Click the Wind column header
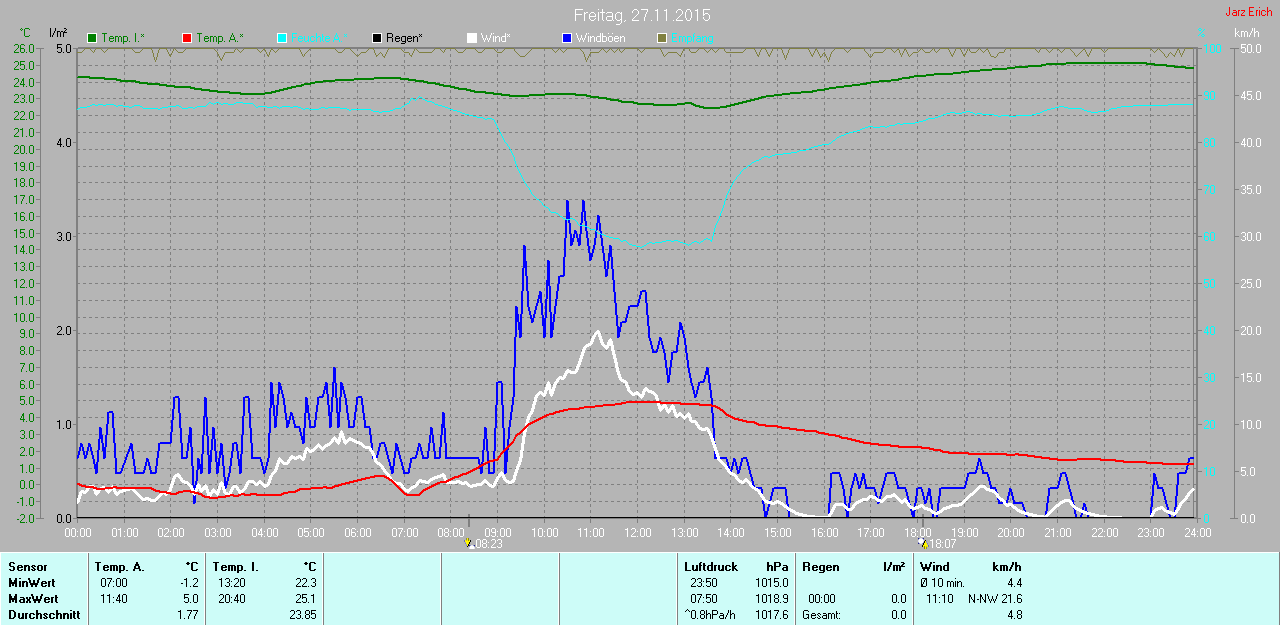Image resolution: width=1280 pixels, height=625 pixels. pos(934,567)
